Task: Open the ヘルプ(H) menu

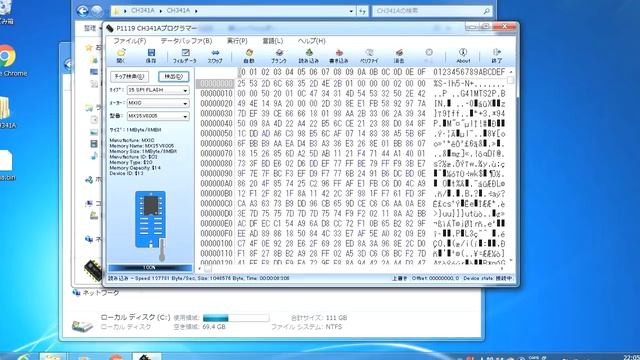Action: coord(311,41)
